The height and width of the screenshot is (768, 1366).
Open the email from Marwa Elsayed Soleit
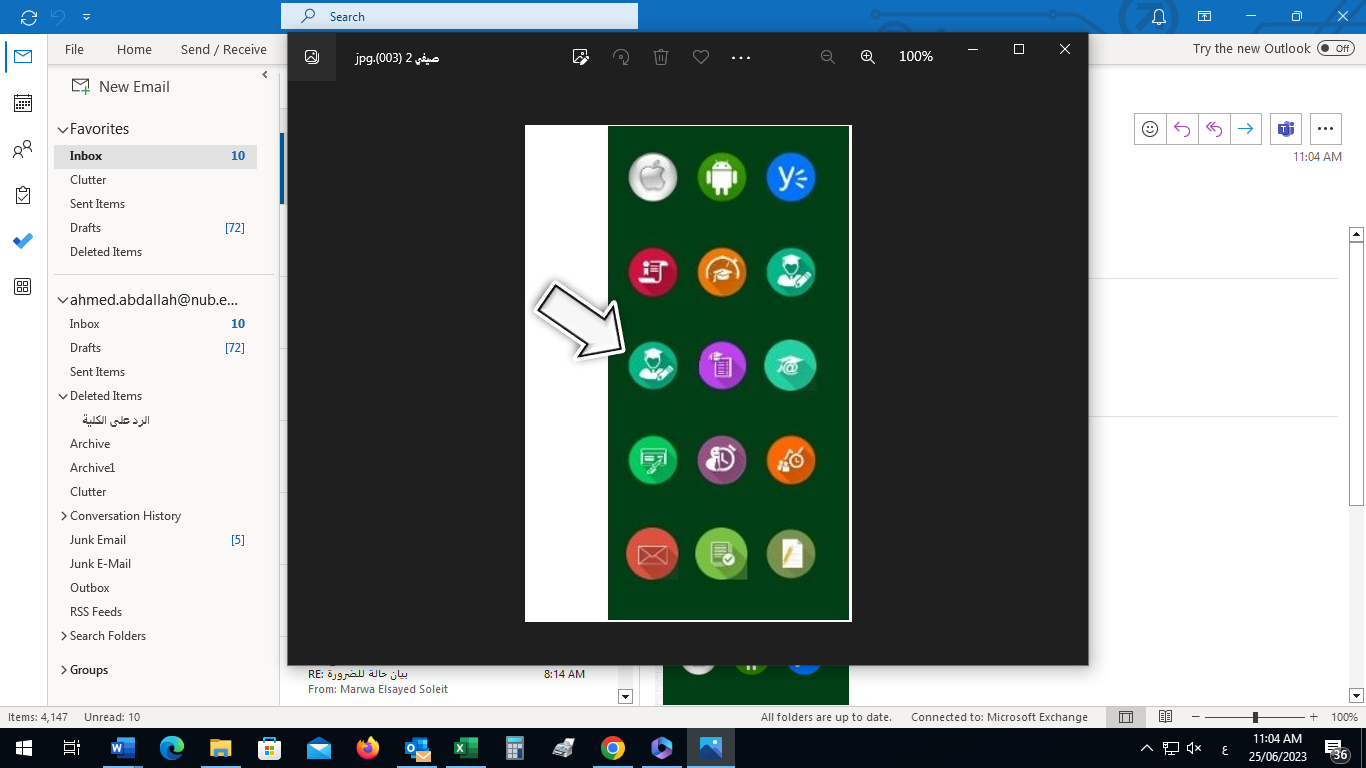(x=450, y=681)
